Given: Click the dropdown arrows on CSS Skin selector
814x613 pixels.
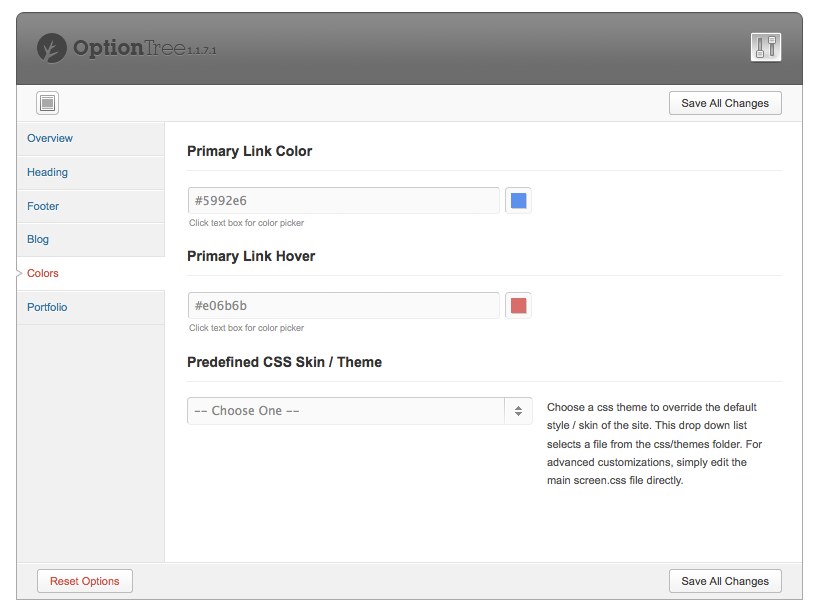Looking at the screenshot, I should coord(519,411).
